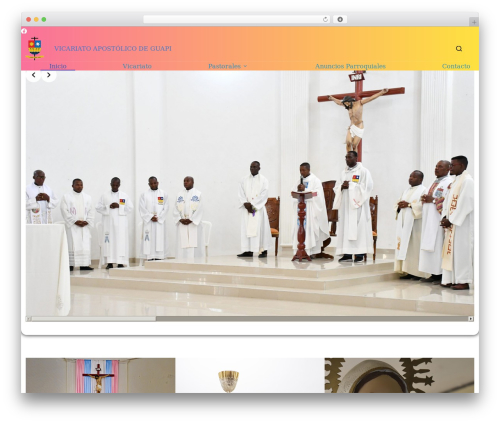This screenshot has width=500, height=423.
Task: Click the browser download indicator icon
Action: [340, 20]
